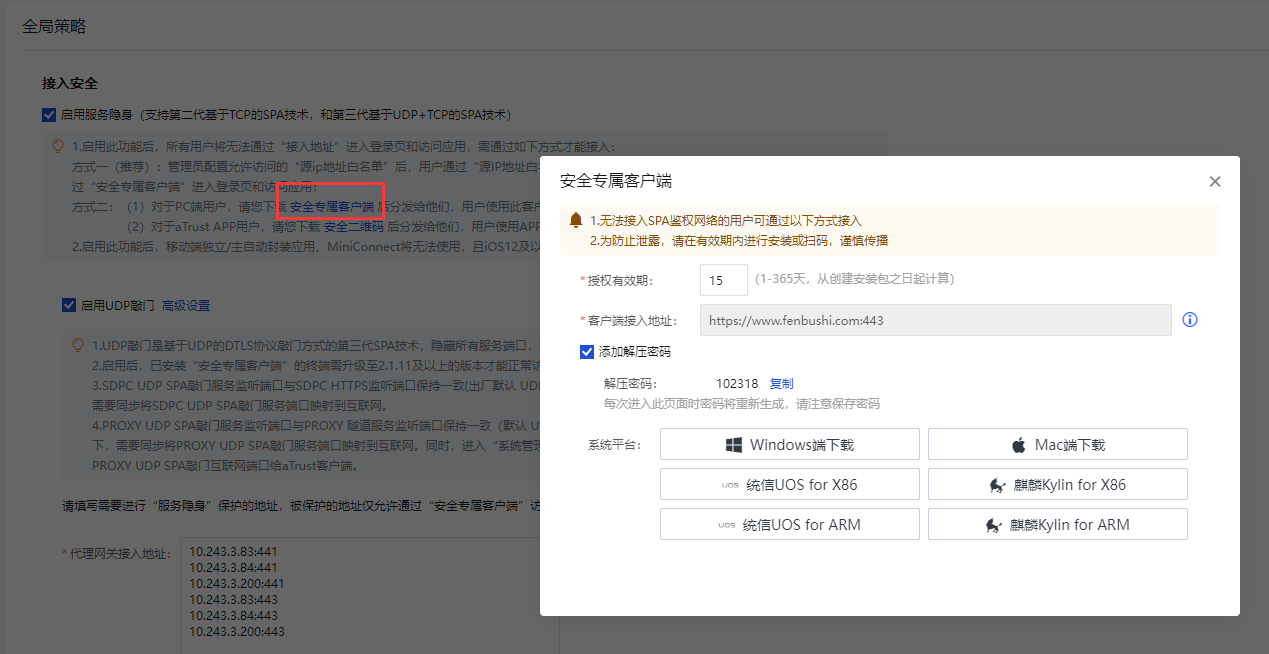Click the lightbulb tip icon under 启用UDP敲门
This screenshot has width=1269, height=654.
coord(78,345)
